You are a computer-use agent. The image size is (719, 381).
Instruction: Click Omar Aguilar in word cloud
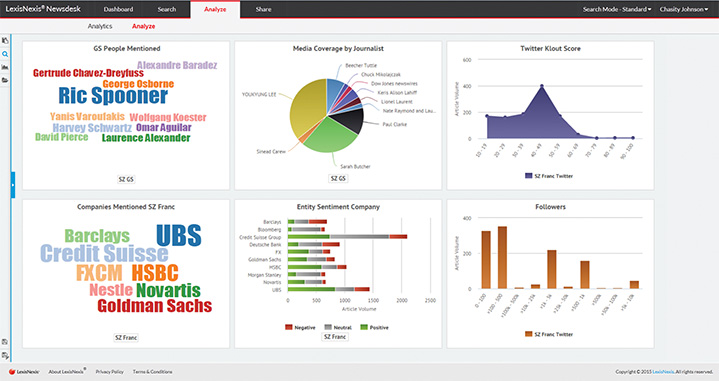pos(164,127)
